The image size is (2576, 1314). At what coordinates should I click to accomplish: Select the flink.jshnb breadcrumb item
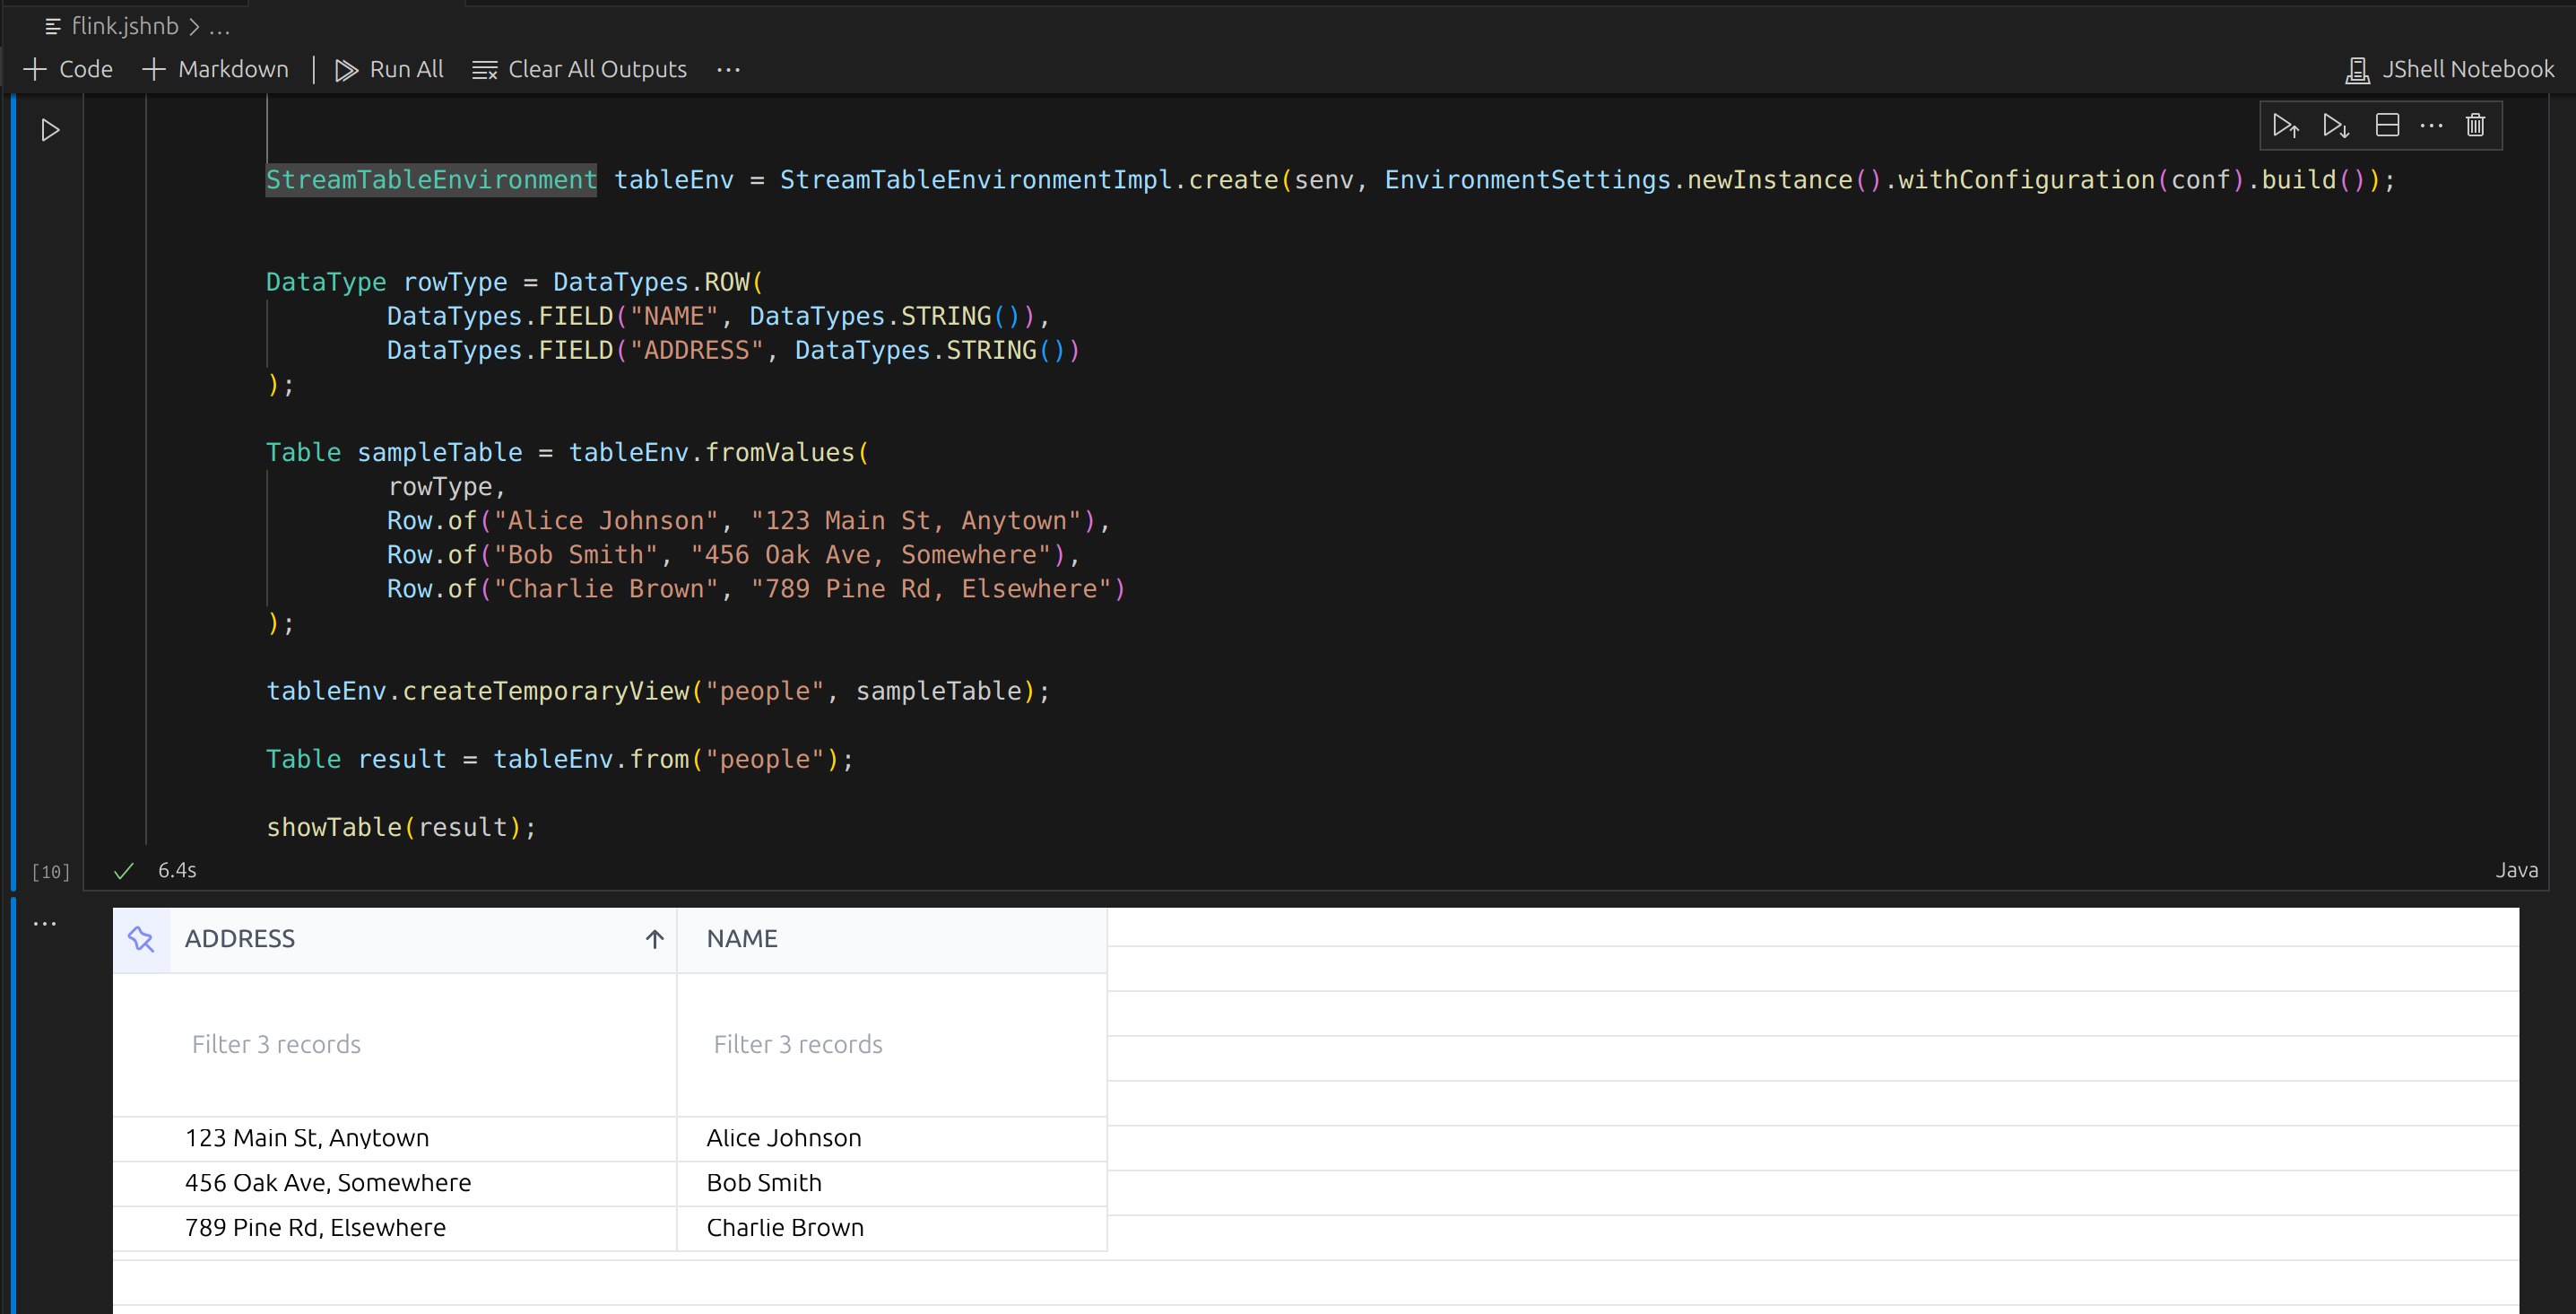124,26
